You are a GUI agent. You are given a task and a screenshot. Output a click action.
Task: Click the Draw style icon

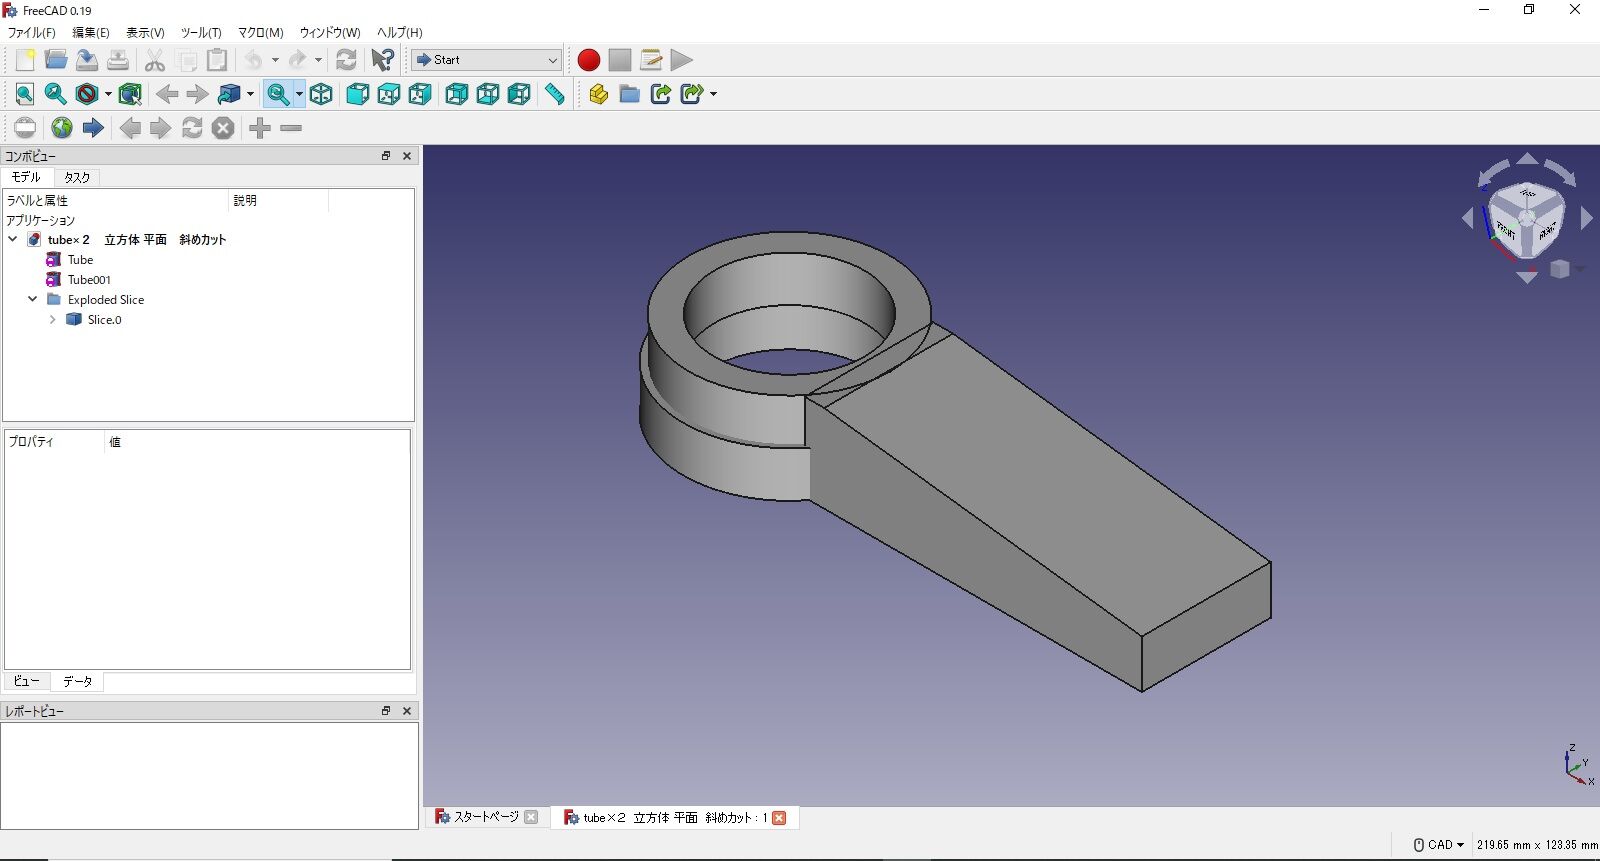pyautogui.click(x=87, y=94)
